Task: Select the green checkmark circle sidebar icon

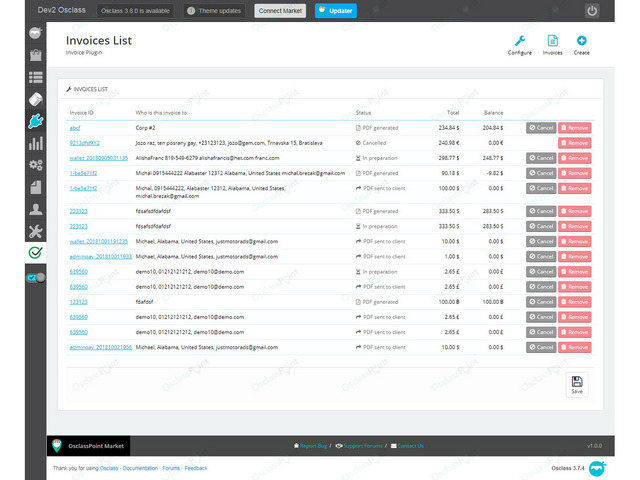Action: [36, 253]
